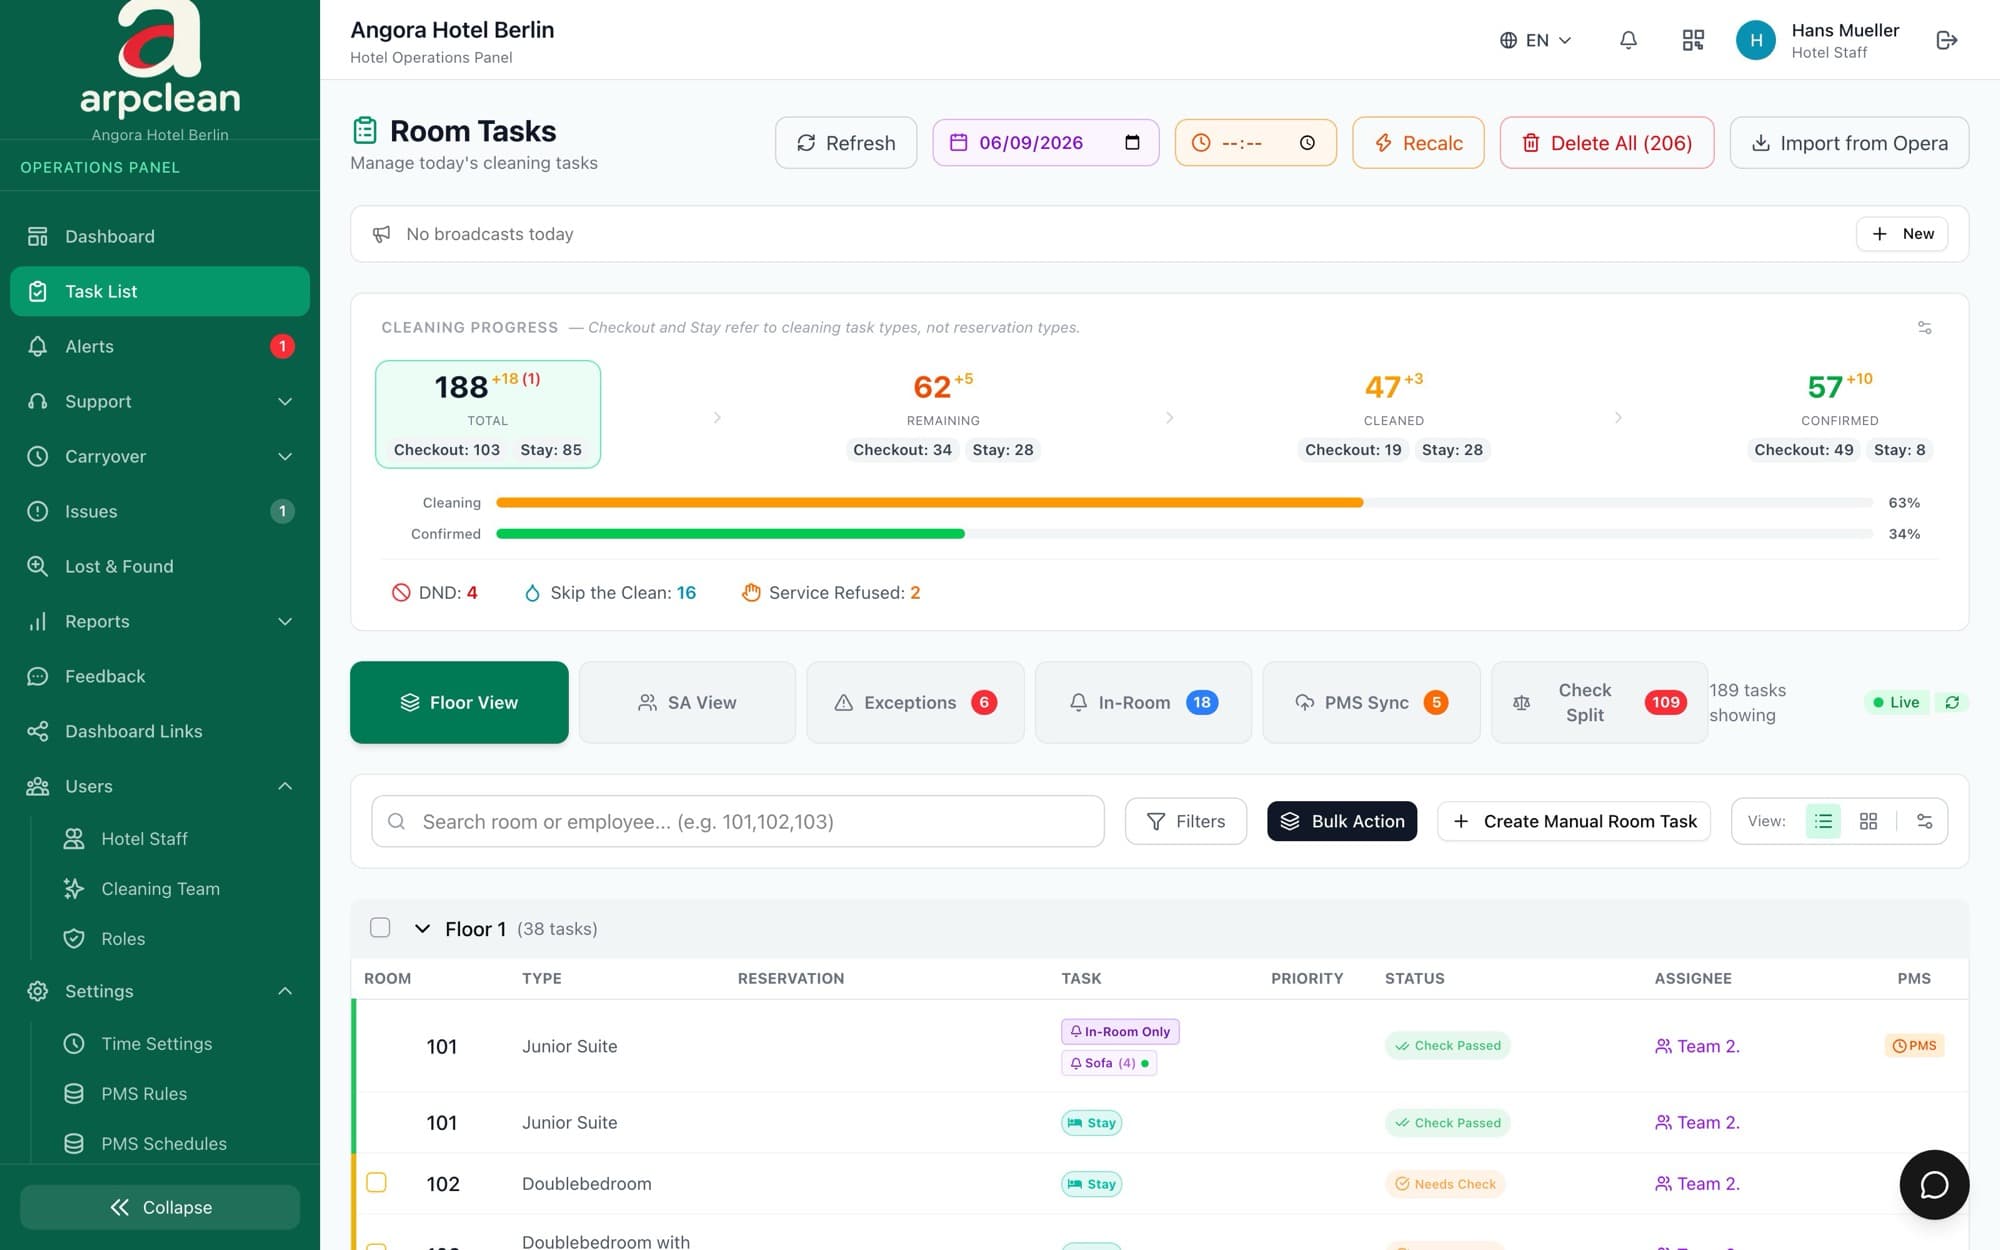Open the date picker calendar icon
Image resolution: width=2000 pixels, height=1250 pixels.
point(1132,142)
